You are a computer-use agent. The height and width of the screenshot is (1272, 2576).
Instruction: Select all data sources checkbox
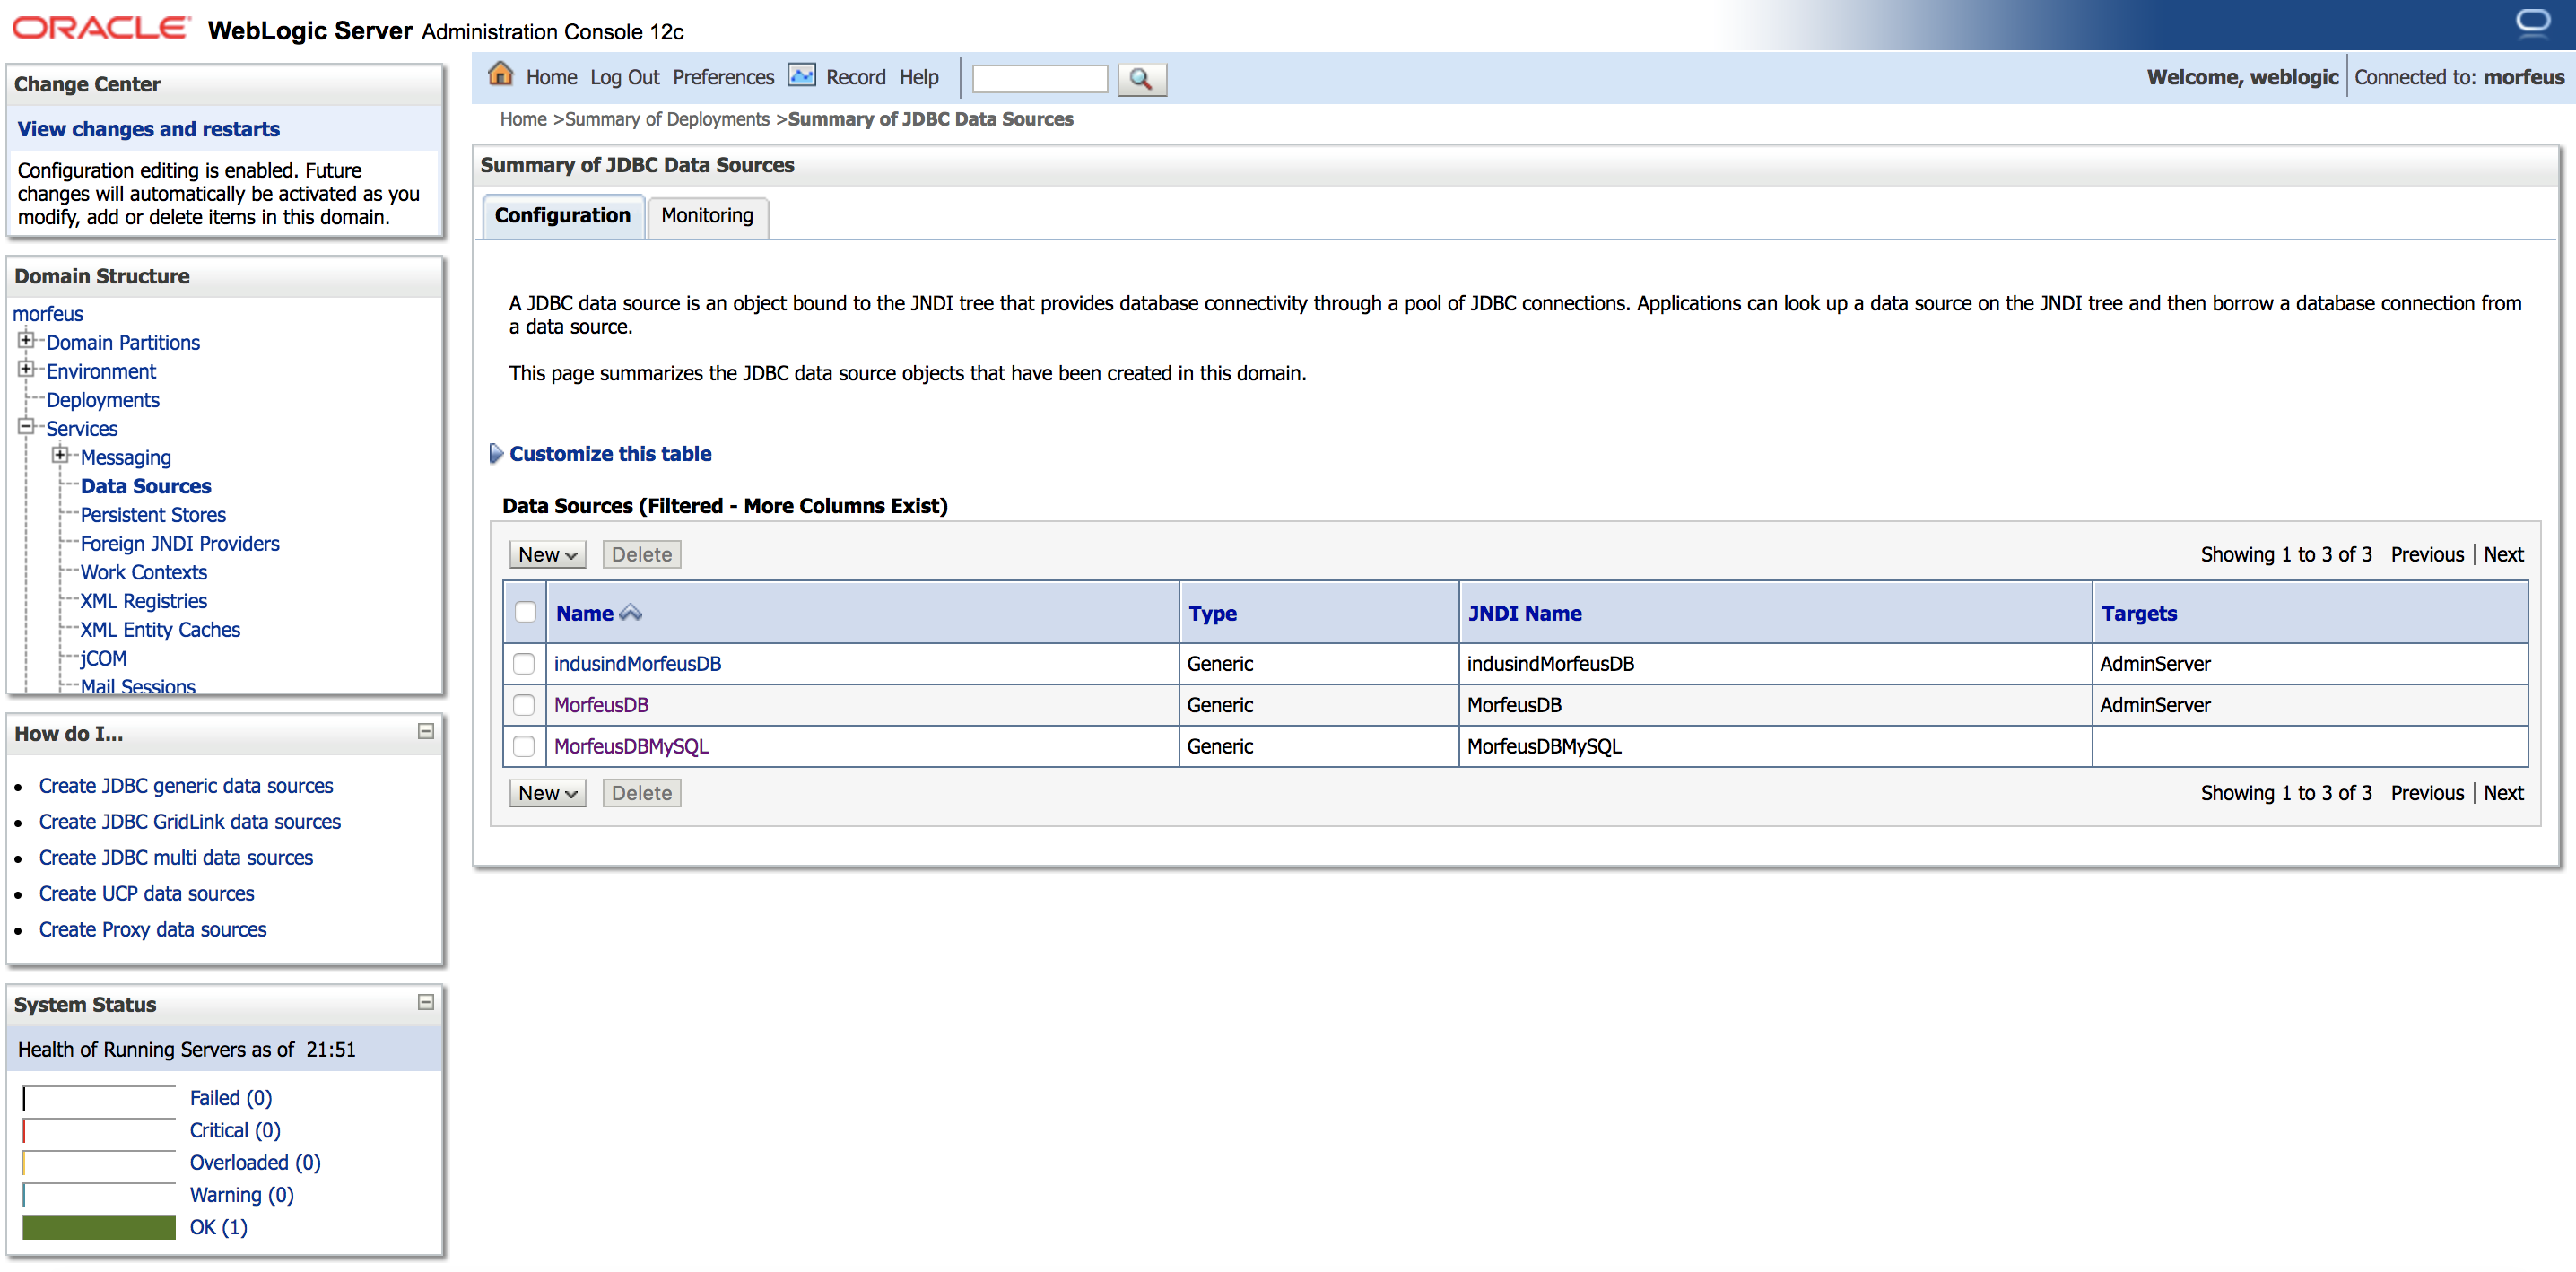point(525,612)
